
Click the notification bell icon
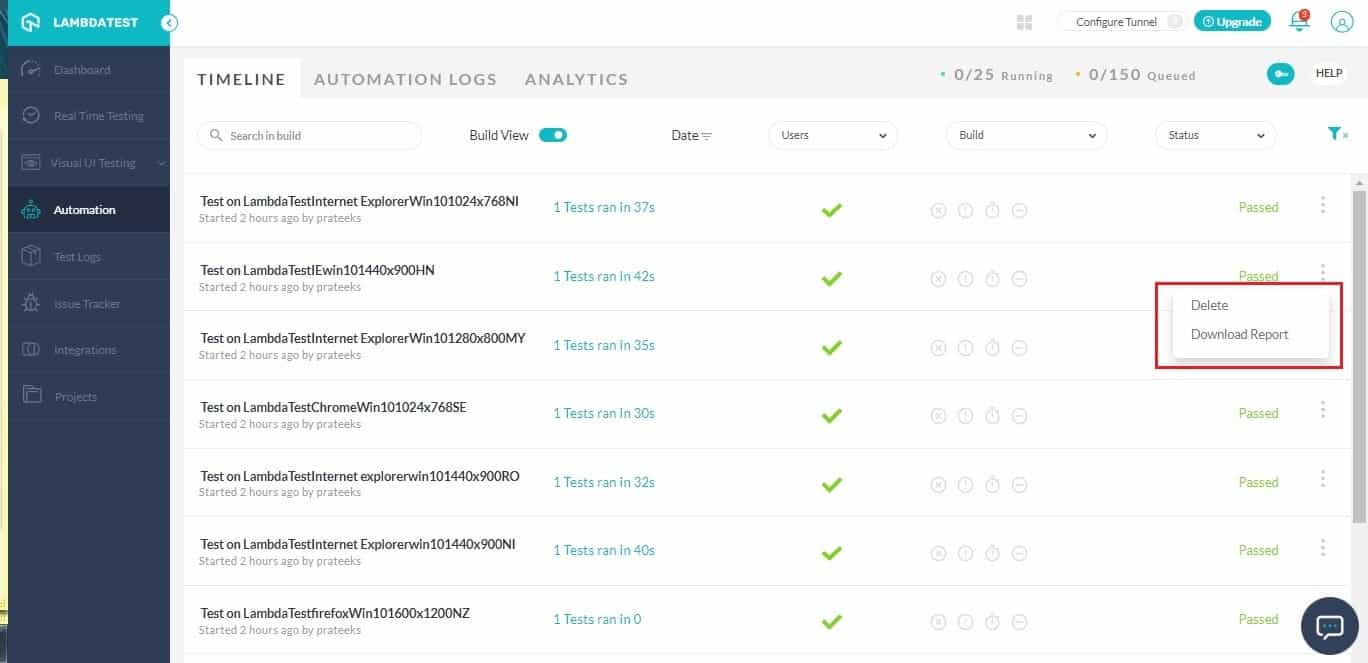pyautogui.click(x=1299, y=22)
